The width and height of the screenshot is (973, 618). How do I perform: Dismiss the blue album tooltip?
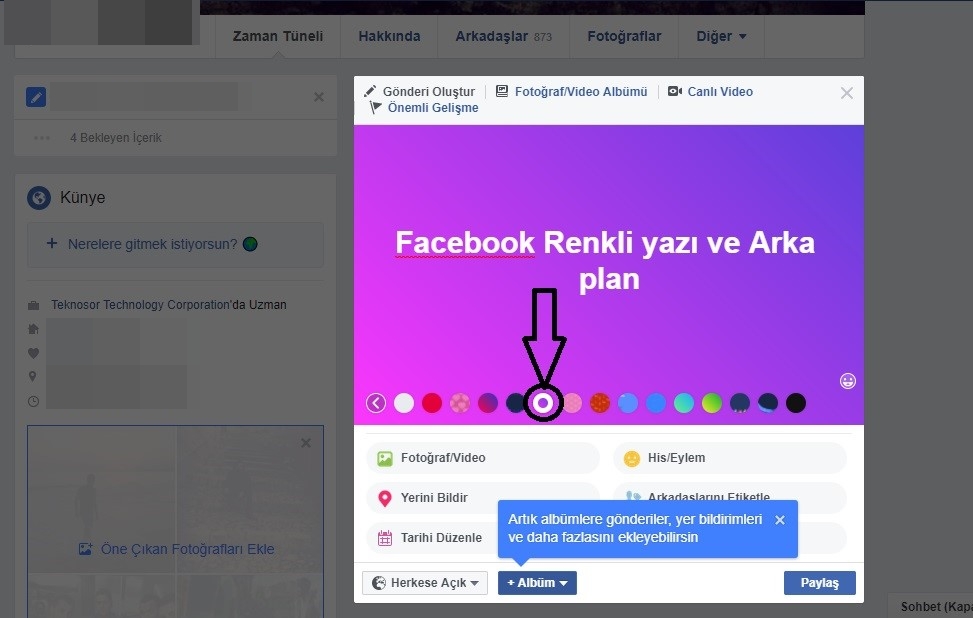coord(780,520)
